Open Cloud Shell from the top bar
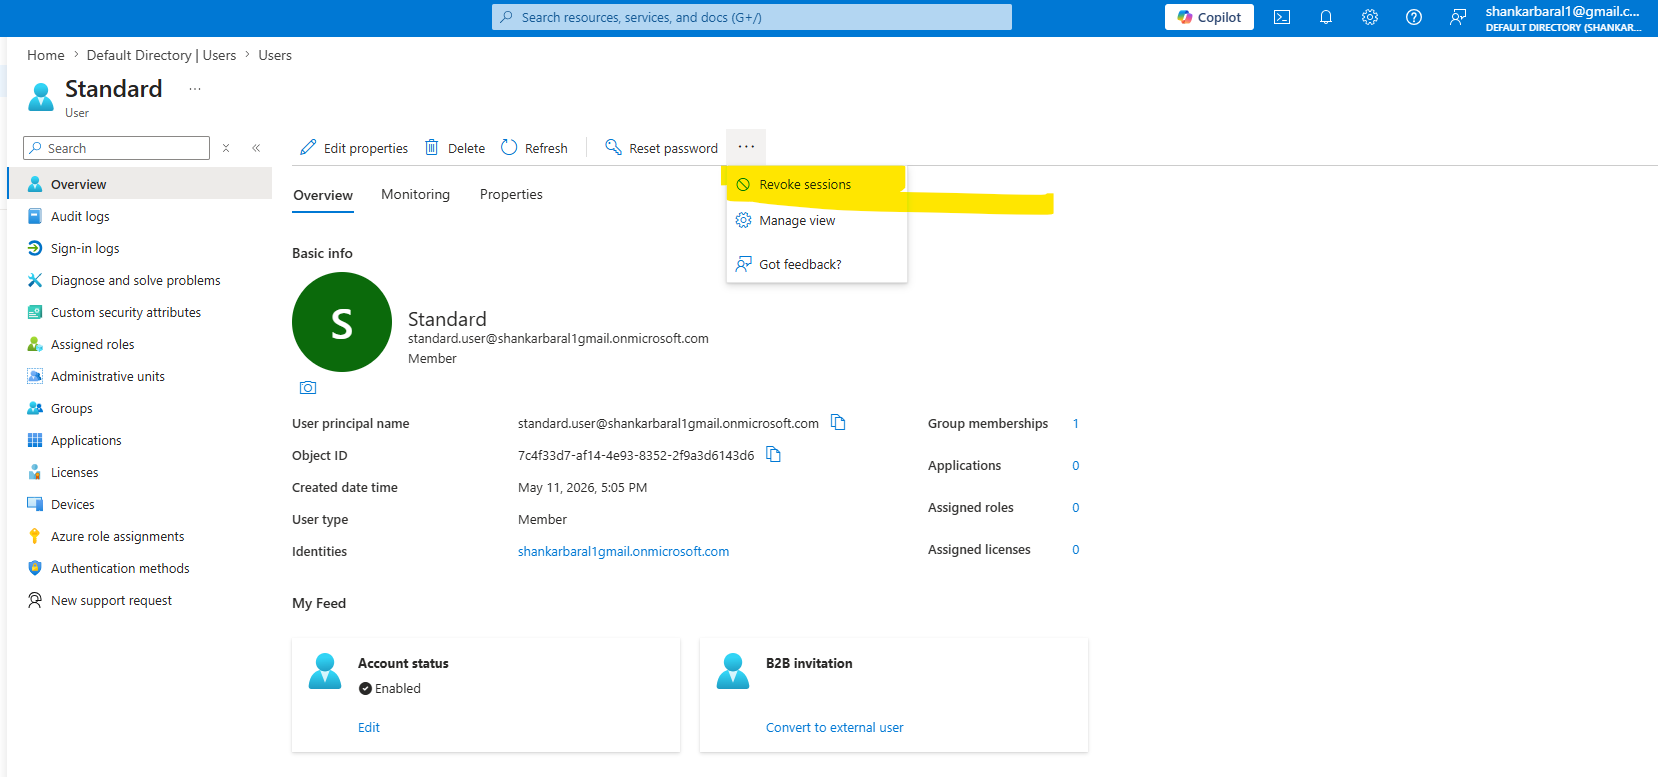1658x777 pixels. [x=1282, y=17]
